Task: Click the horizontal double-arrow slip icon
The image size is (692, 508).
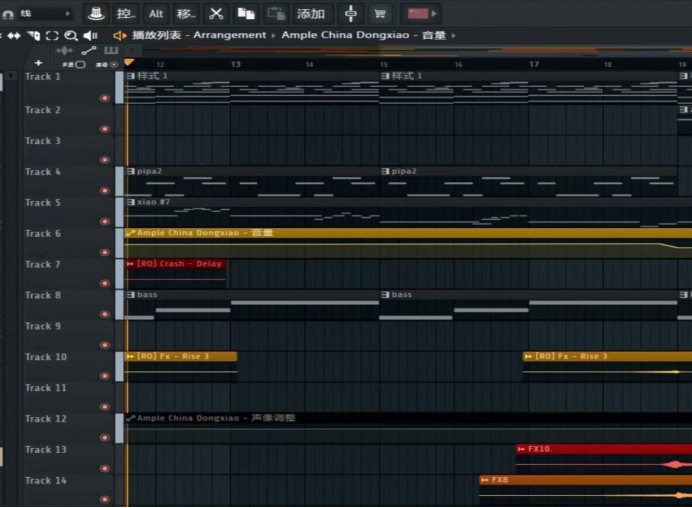Action: [14, 36]
